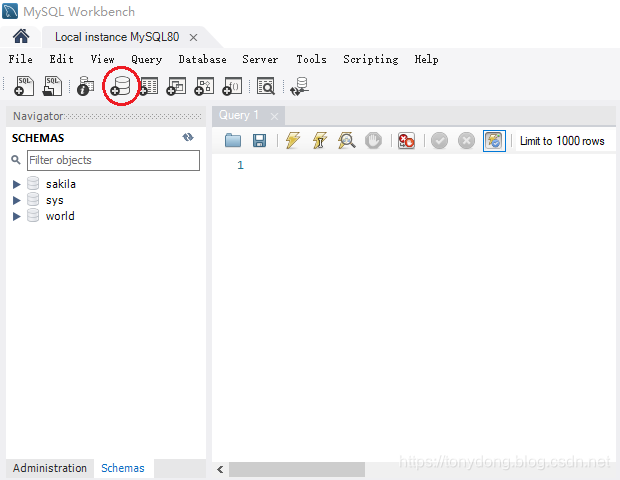Open a script file in query editor

(233, 140)
